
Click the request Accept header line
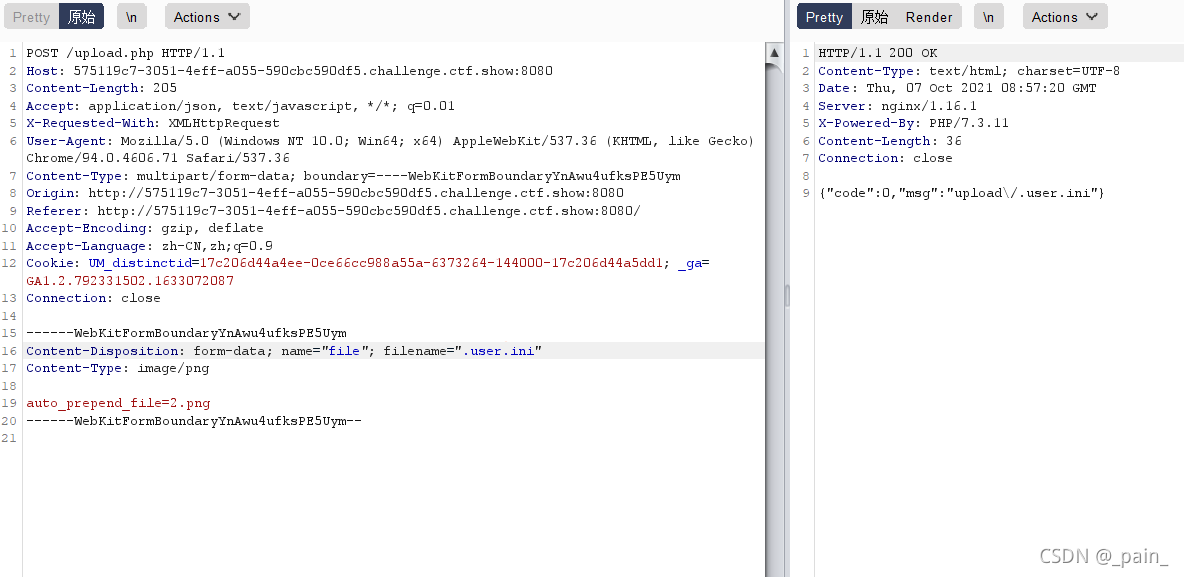click(x=240, y=106)
